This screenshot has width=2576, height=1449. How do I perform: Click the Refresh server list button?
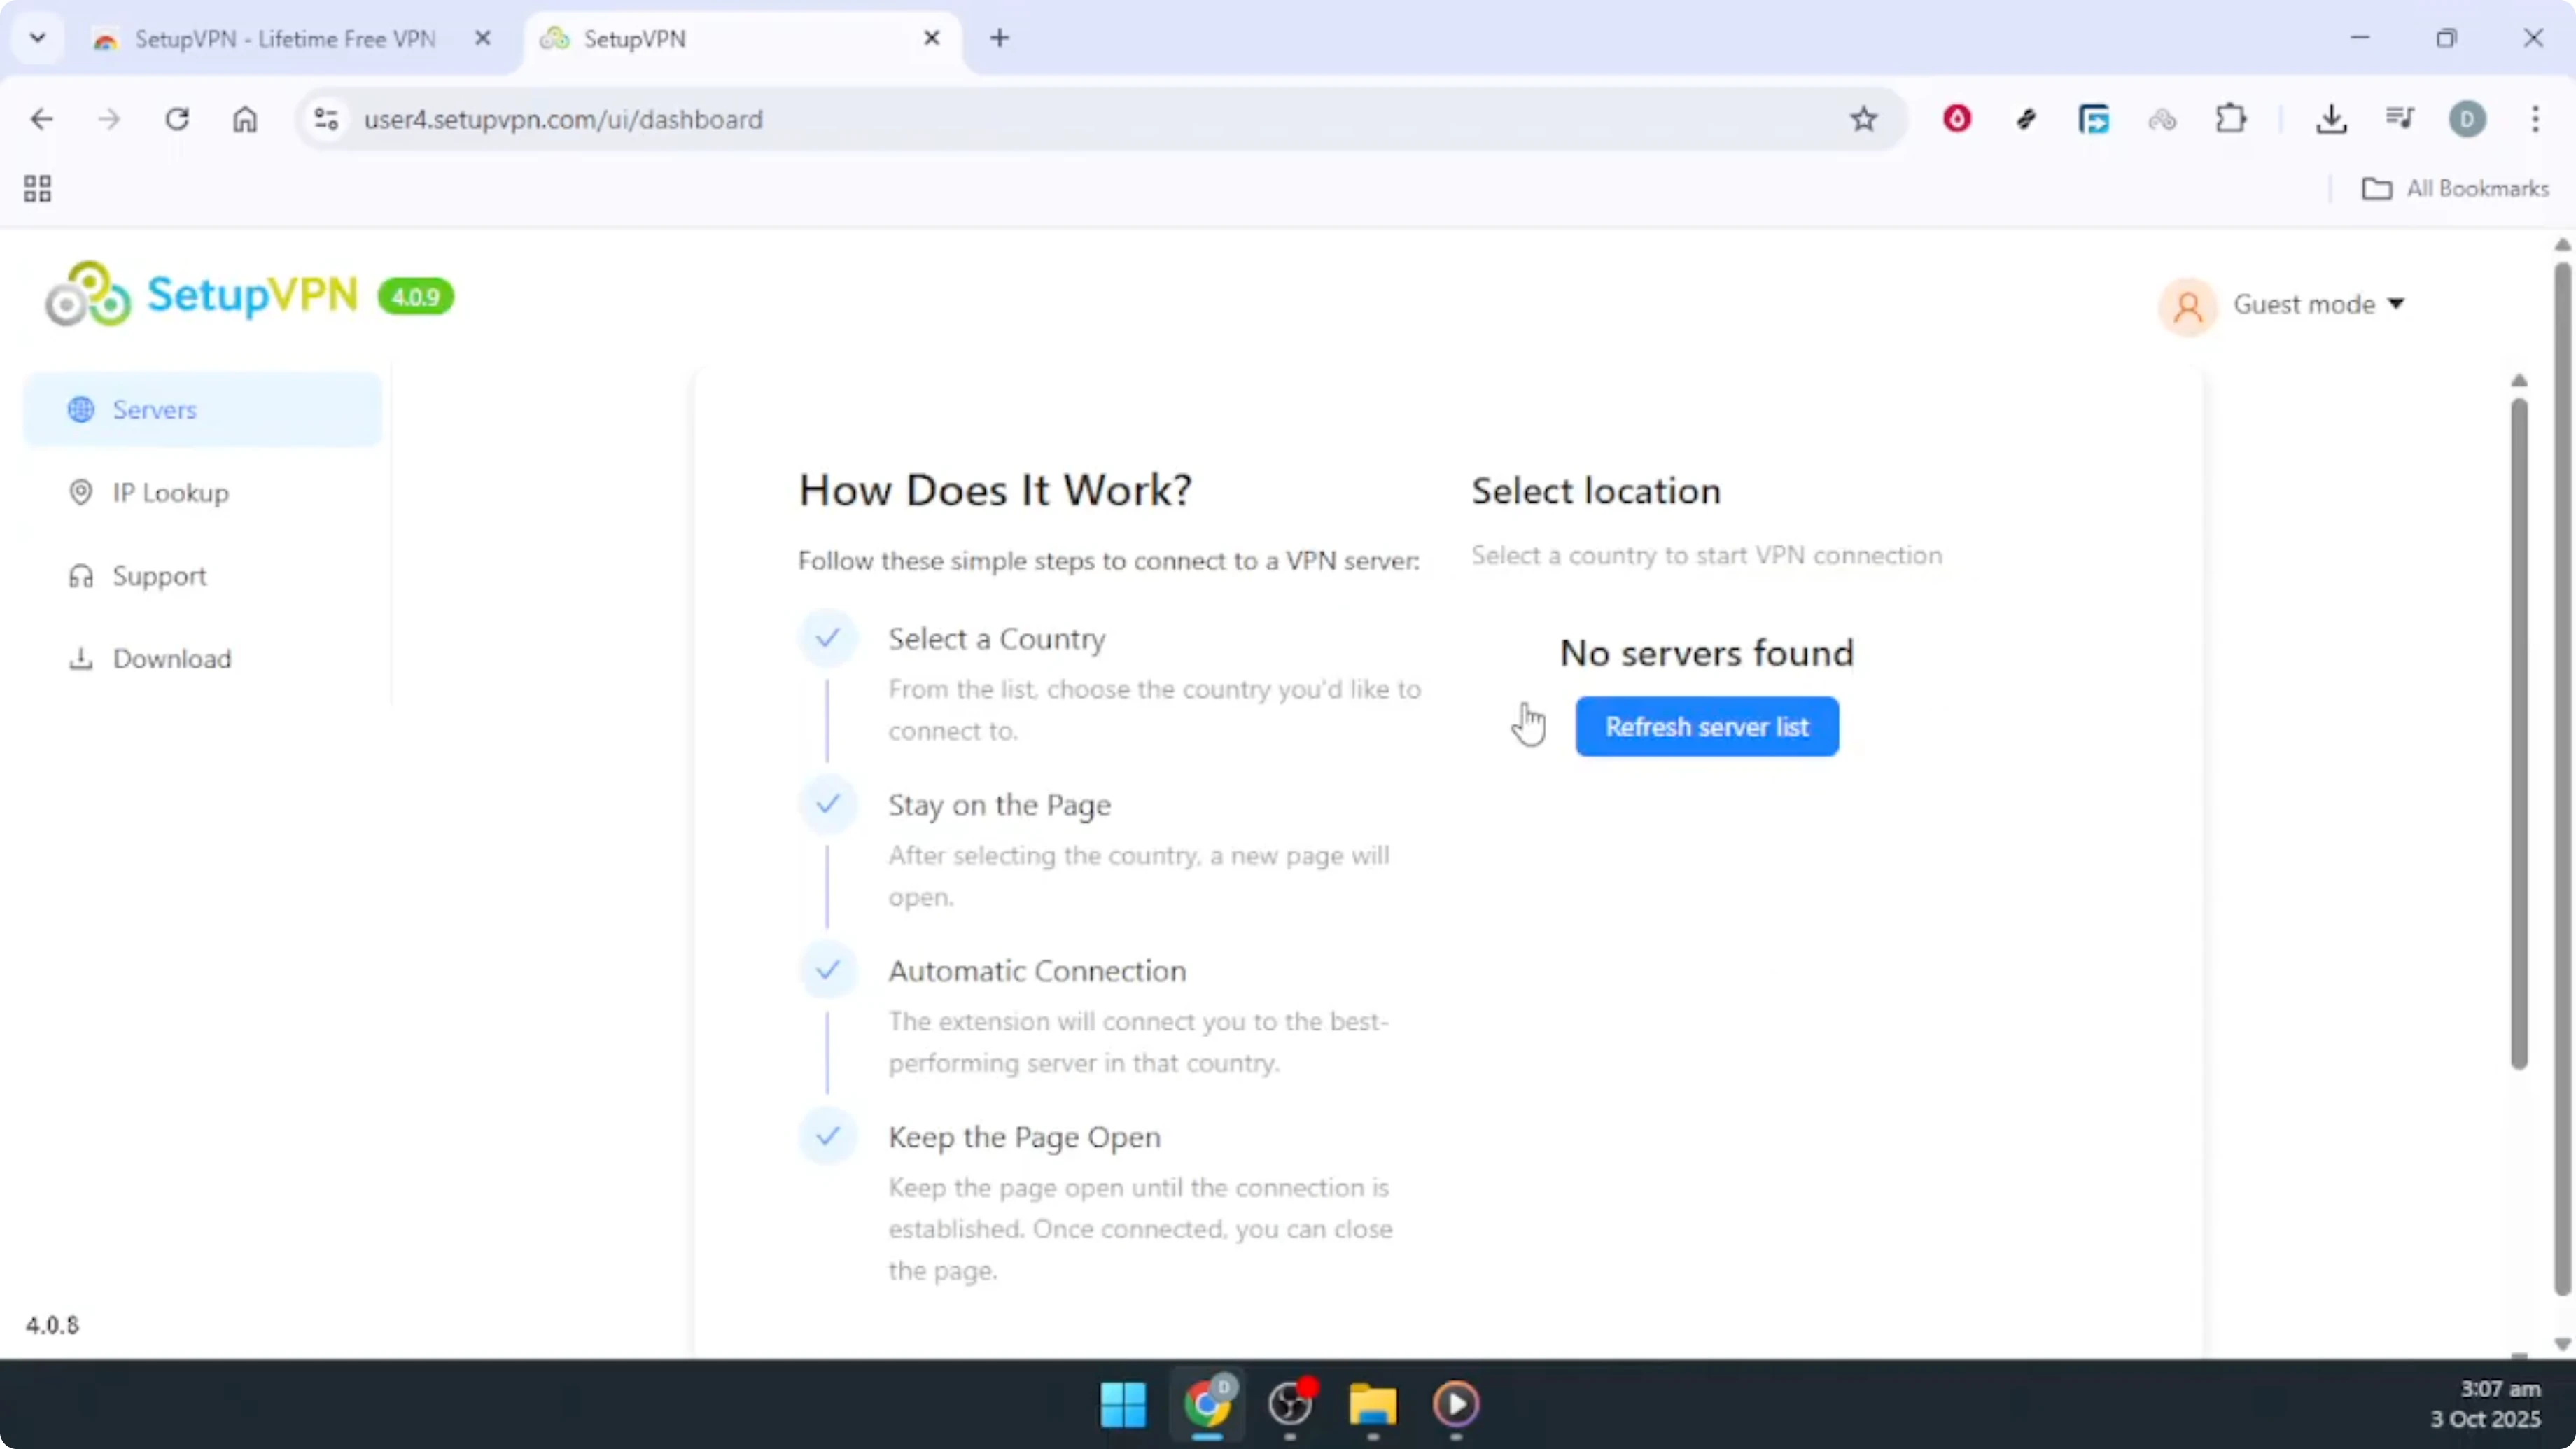[1707, 726]
